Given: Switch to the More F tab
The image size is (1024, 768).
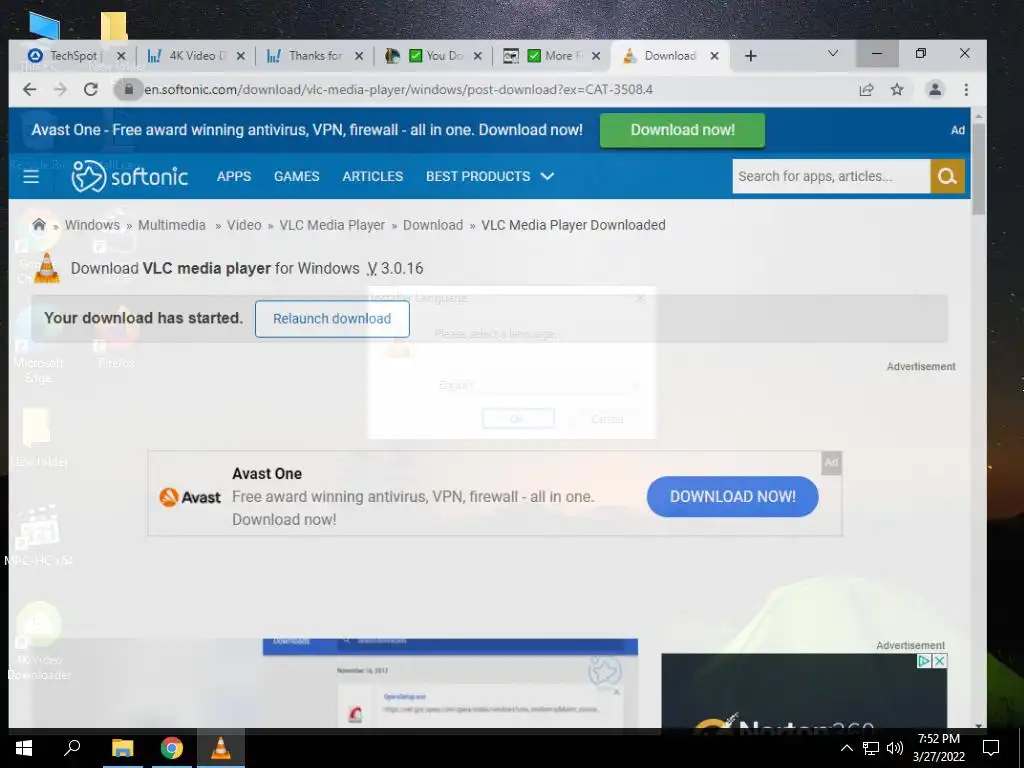Looking at the screenshot, I should (551, 56).
